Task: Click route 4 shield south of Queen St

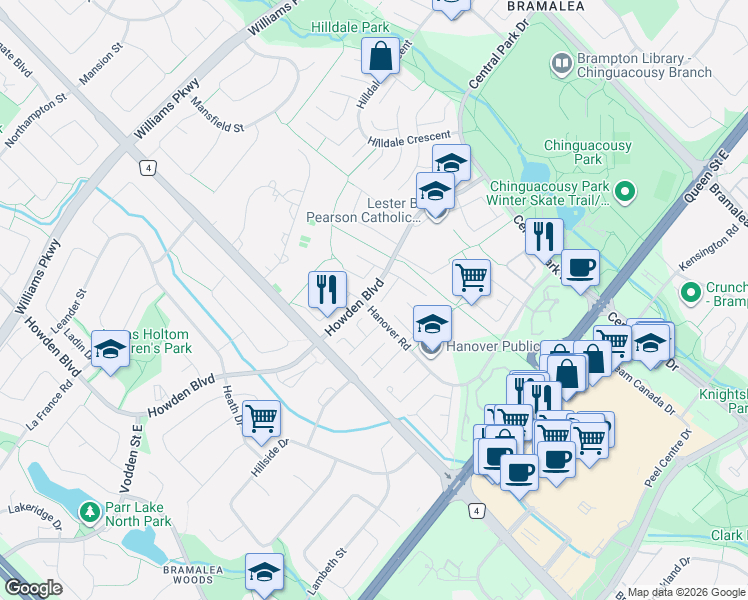Action: pyautogui.click(x=476, y=511)
